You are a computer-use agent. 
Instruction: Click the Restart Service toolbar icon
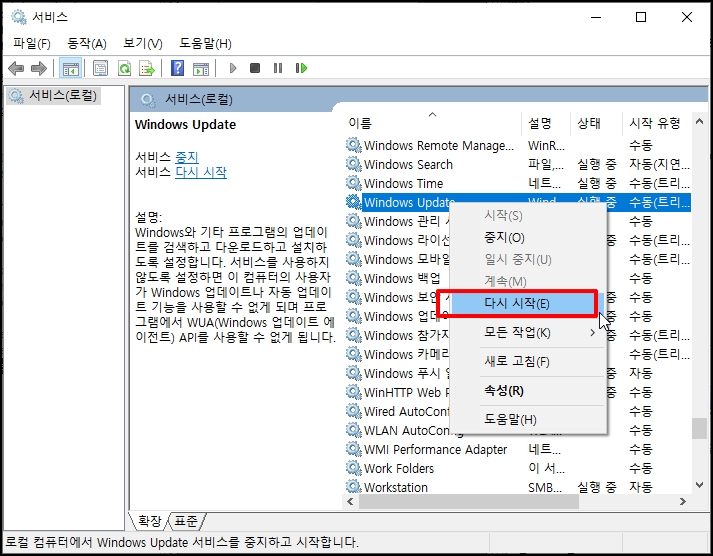coord(301,68)
